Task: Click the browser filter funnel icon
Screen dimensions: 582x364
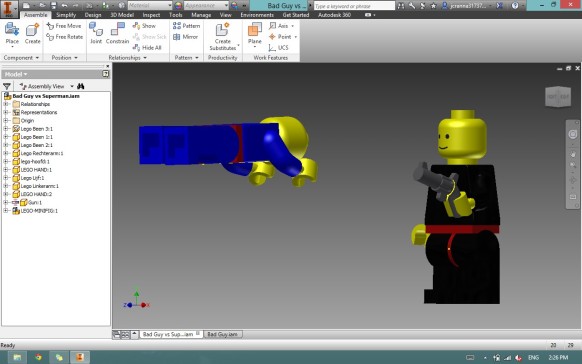Action: pos(7,86)
